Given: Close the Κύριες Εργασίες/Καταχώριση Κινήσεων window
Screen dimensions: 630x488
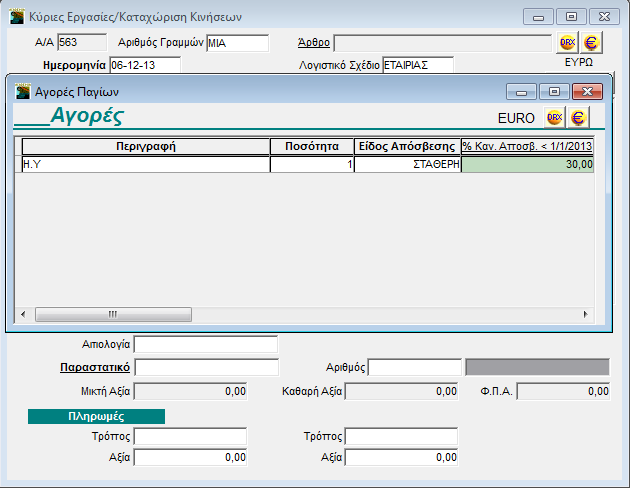Looking at the screenshot, I should [604, 17].
